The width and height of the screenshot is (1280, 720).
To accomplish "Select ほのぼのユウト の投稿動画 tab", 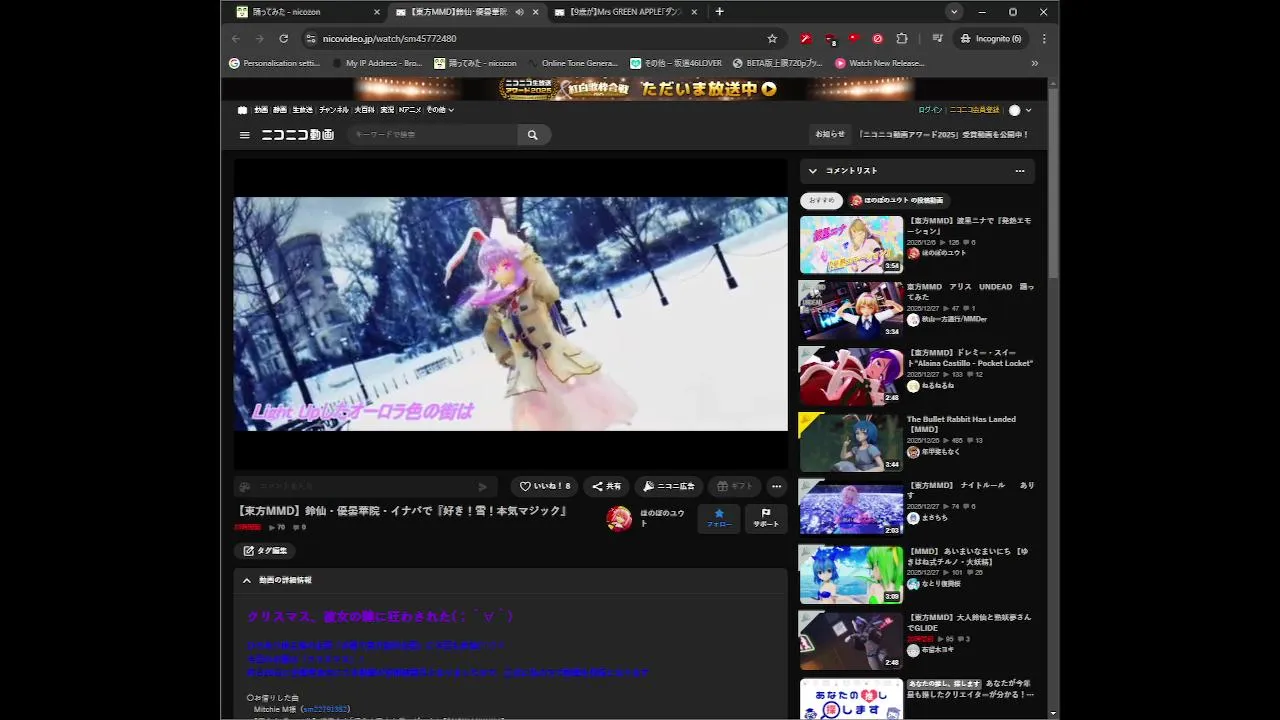I will point(897,200).
